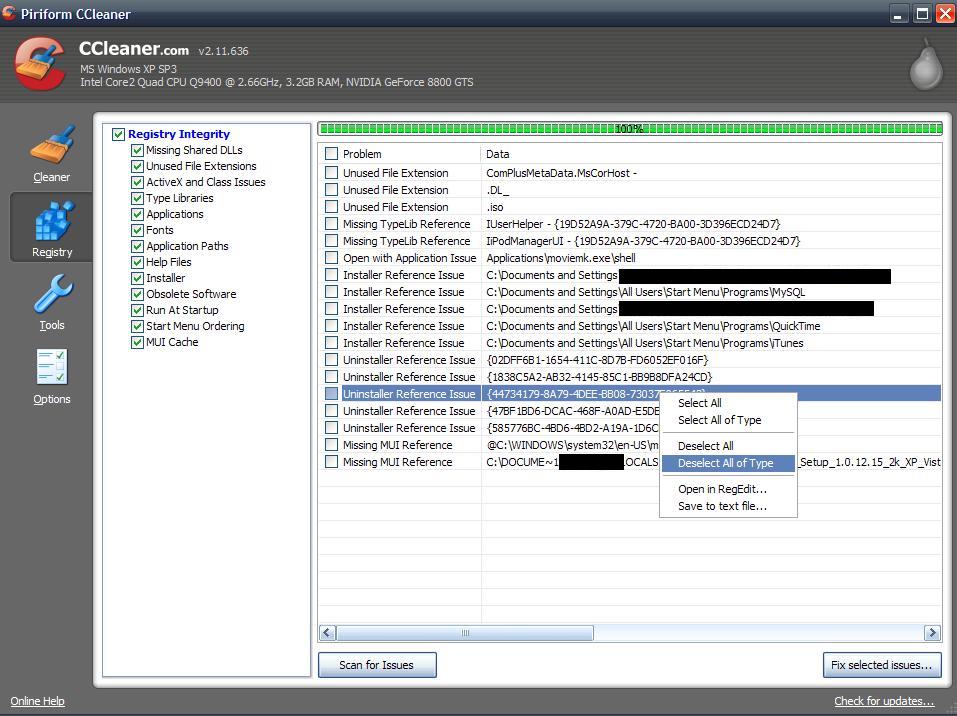
Task: Click the CCleaner title bar icon
Action: pos(9,13)
